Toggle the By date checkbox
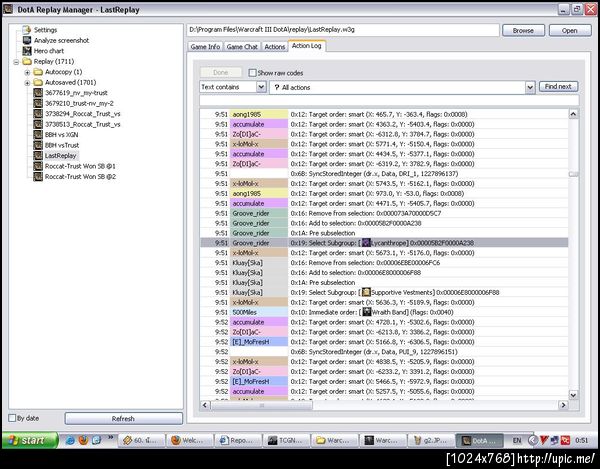This screenshot has width=600, height=469. [x=12, y=418]
